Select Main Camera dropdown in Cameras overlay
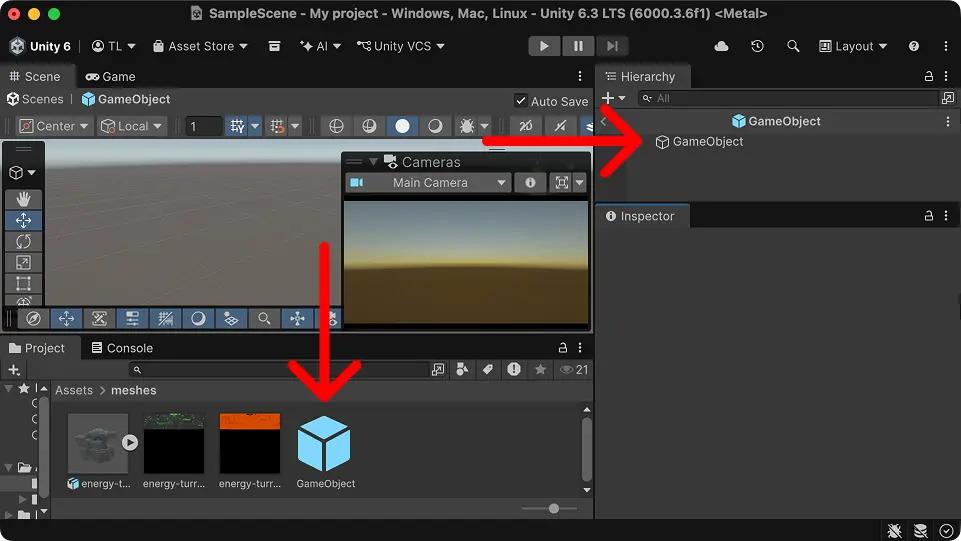Viewport: 961px width, 541px height. [x=428, y=183]
